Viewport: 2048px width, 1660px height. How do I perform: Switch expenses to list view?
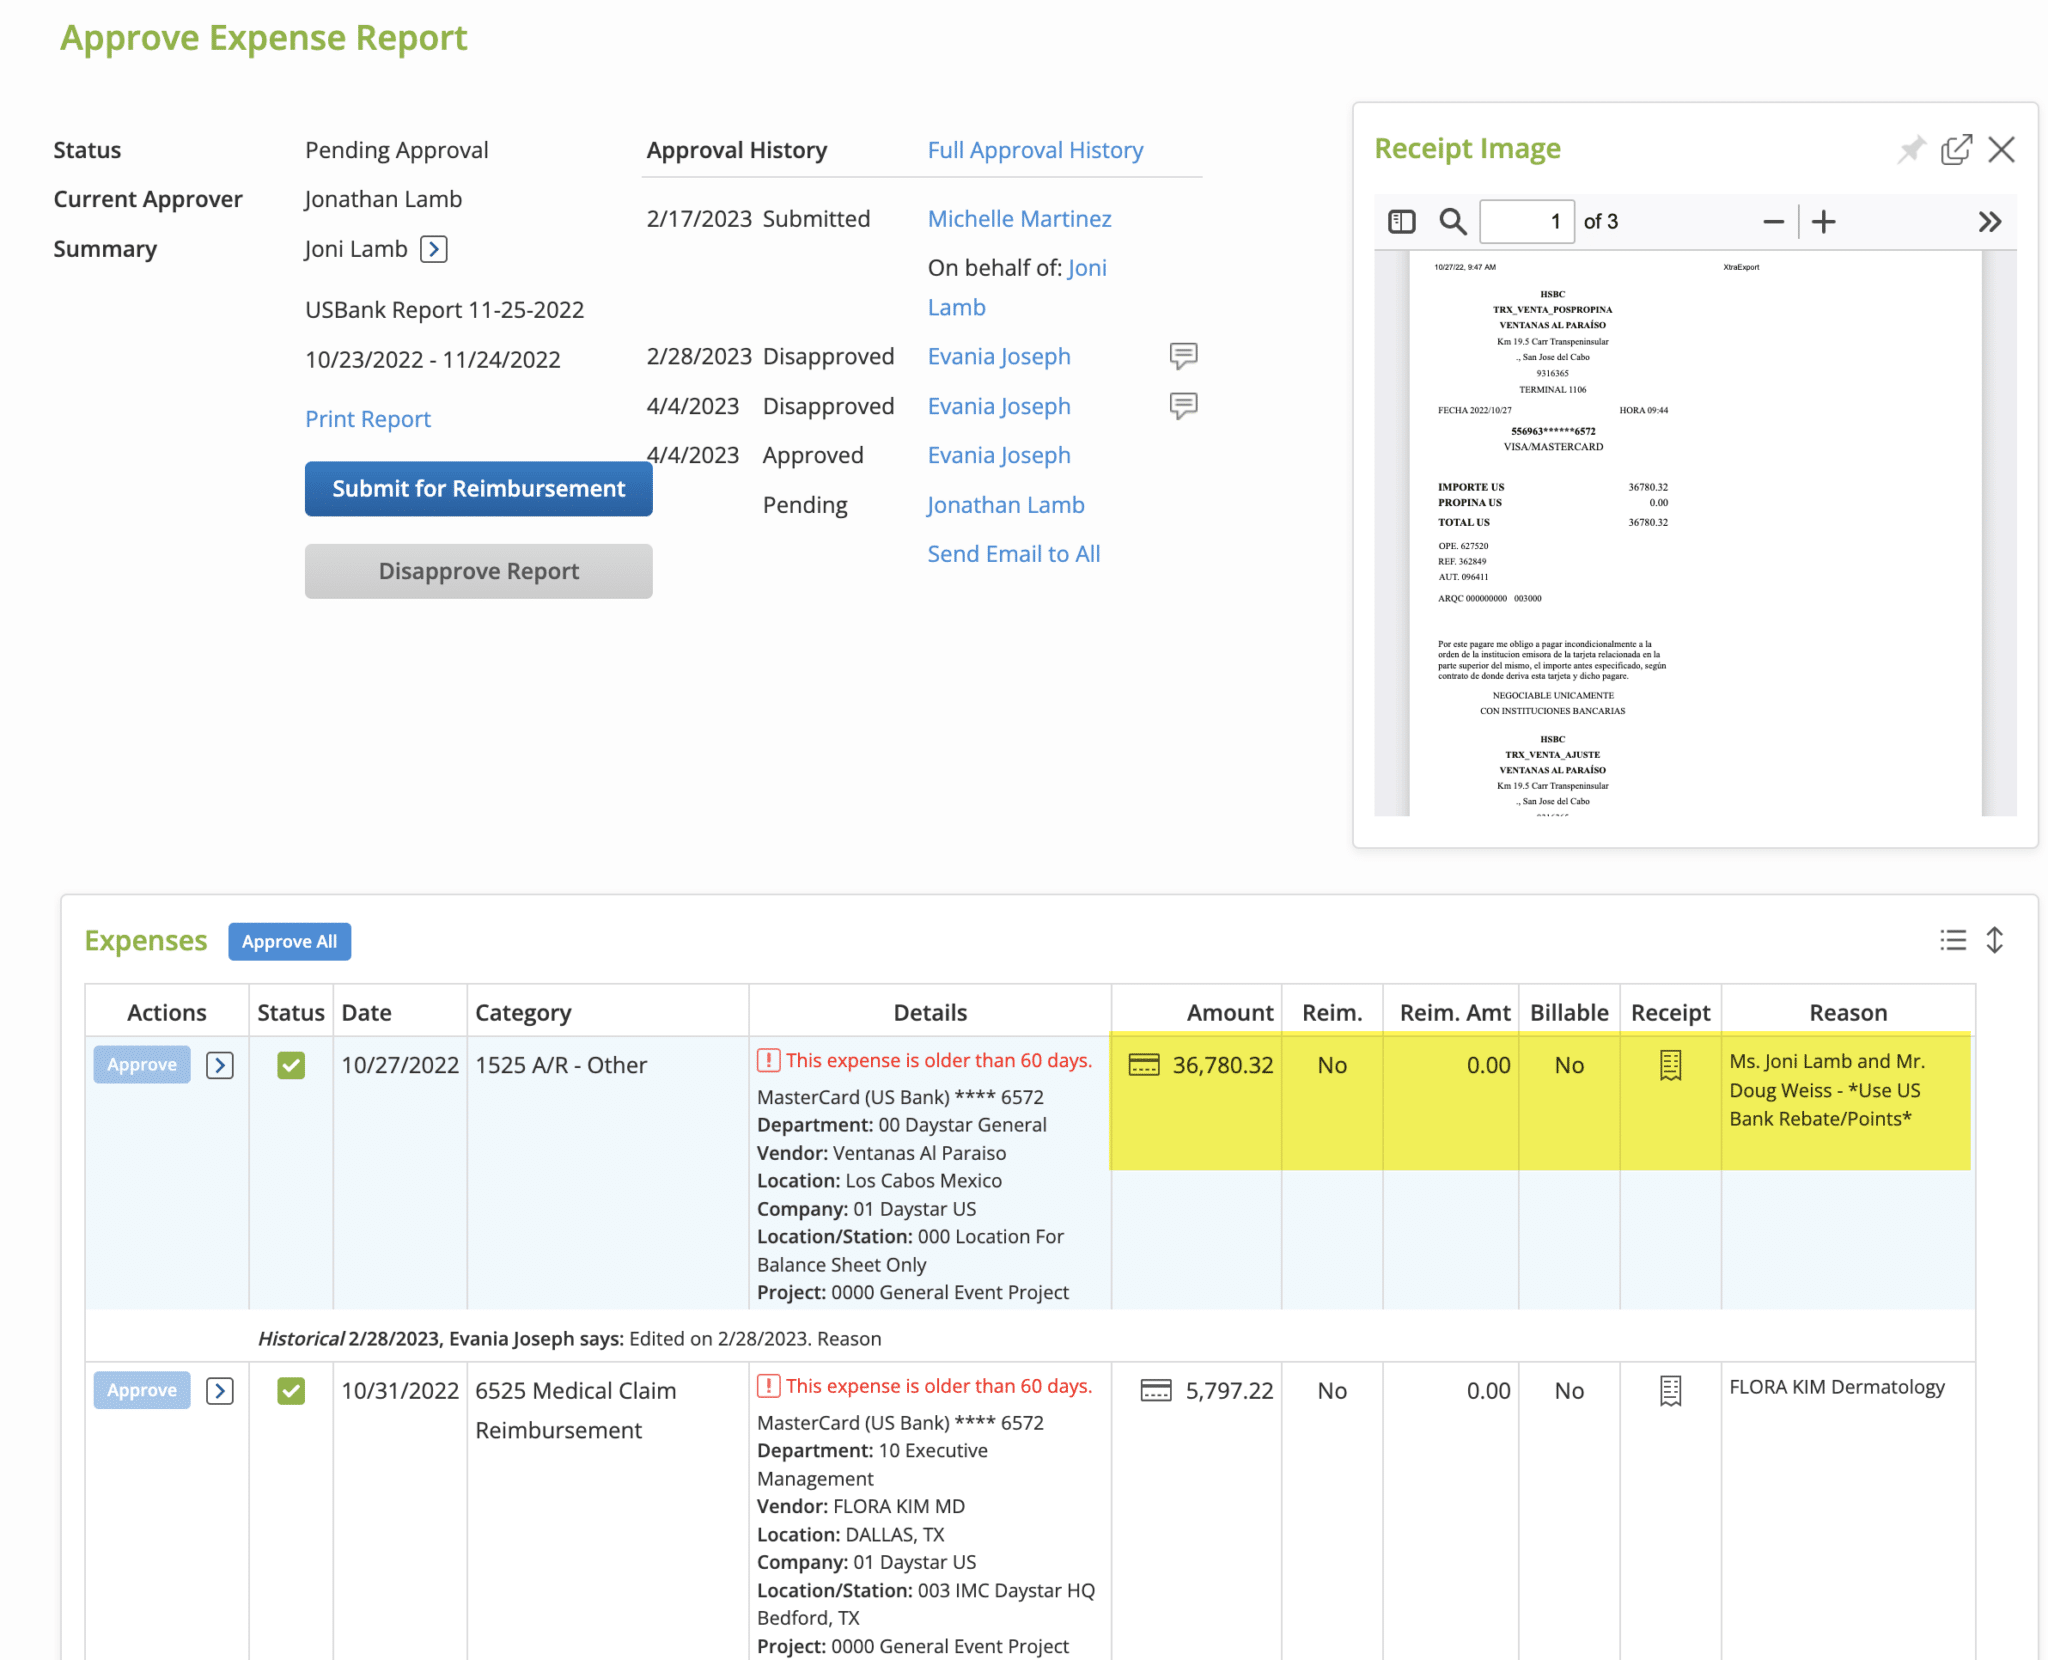point(1952,940)
